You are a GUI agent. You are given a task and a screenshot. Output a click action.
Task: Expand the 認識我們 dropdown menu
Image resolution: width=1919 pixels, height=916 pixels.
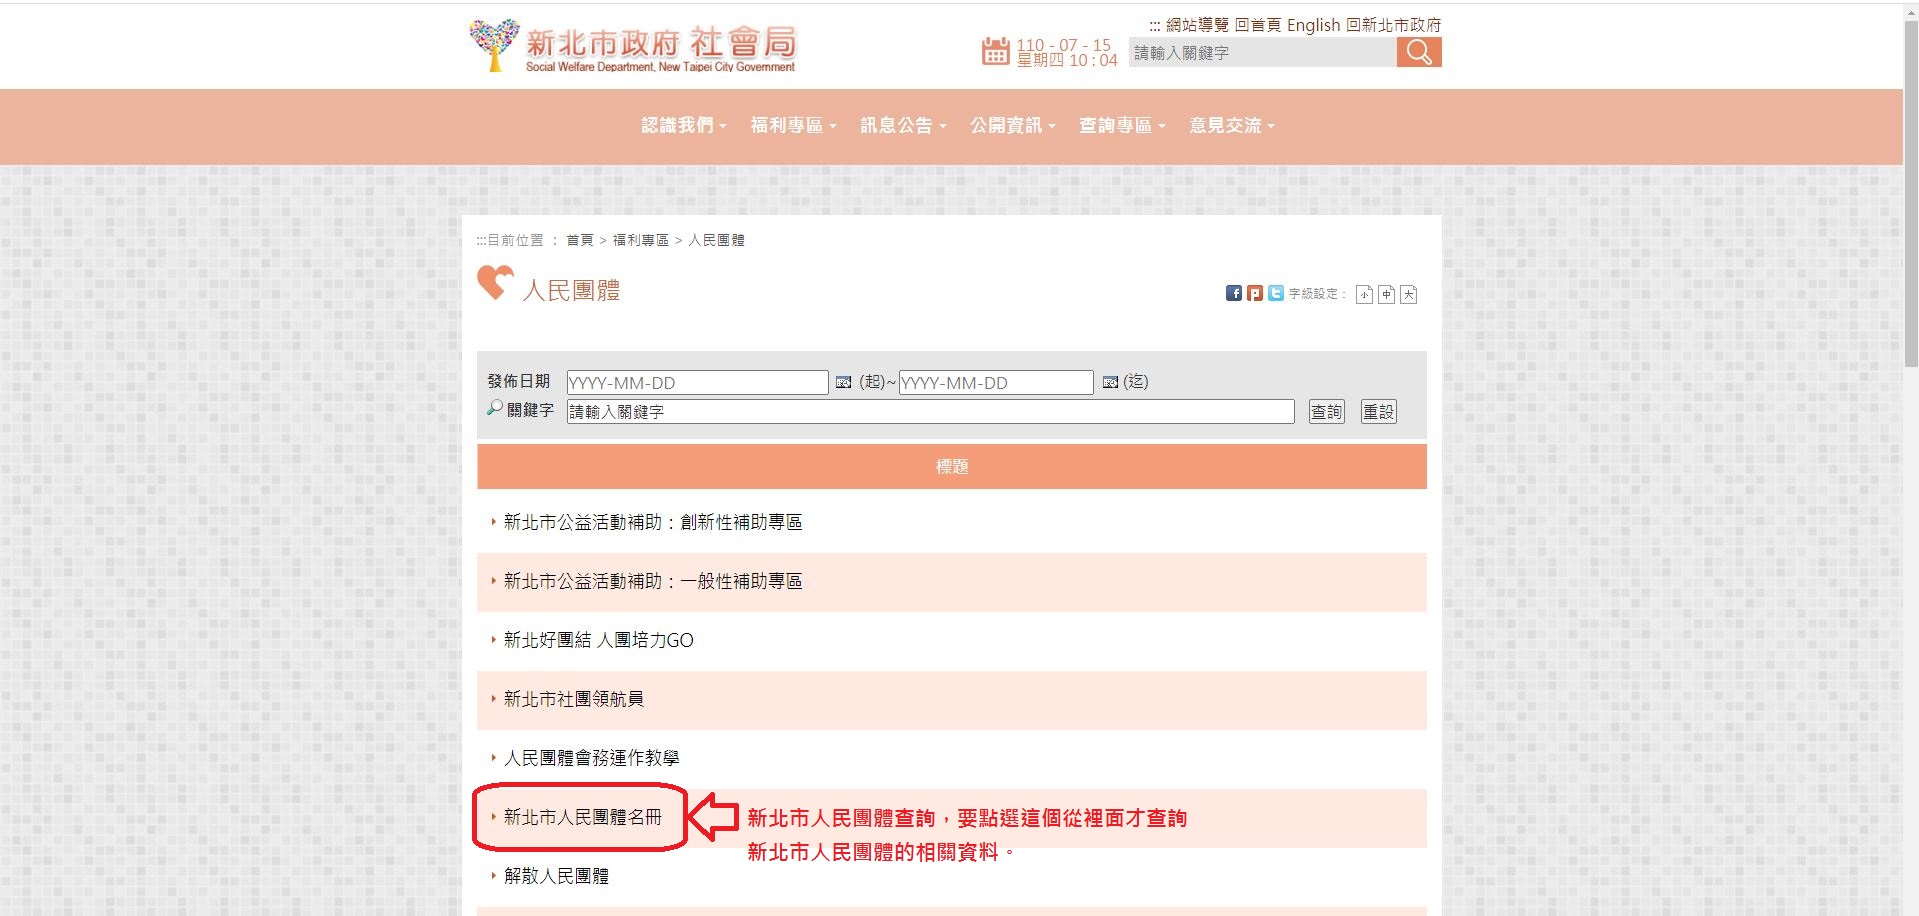[683, 126]
